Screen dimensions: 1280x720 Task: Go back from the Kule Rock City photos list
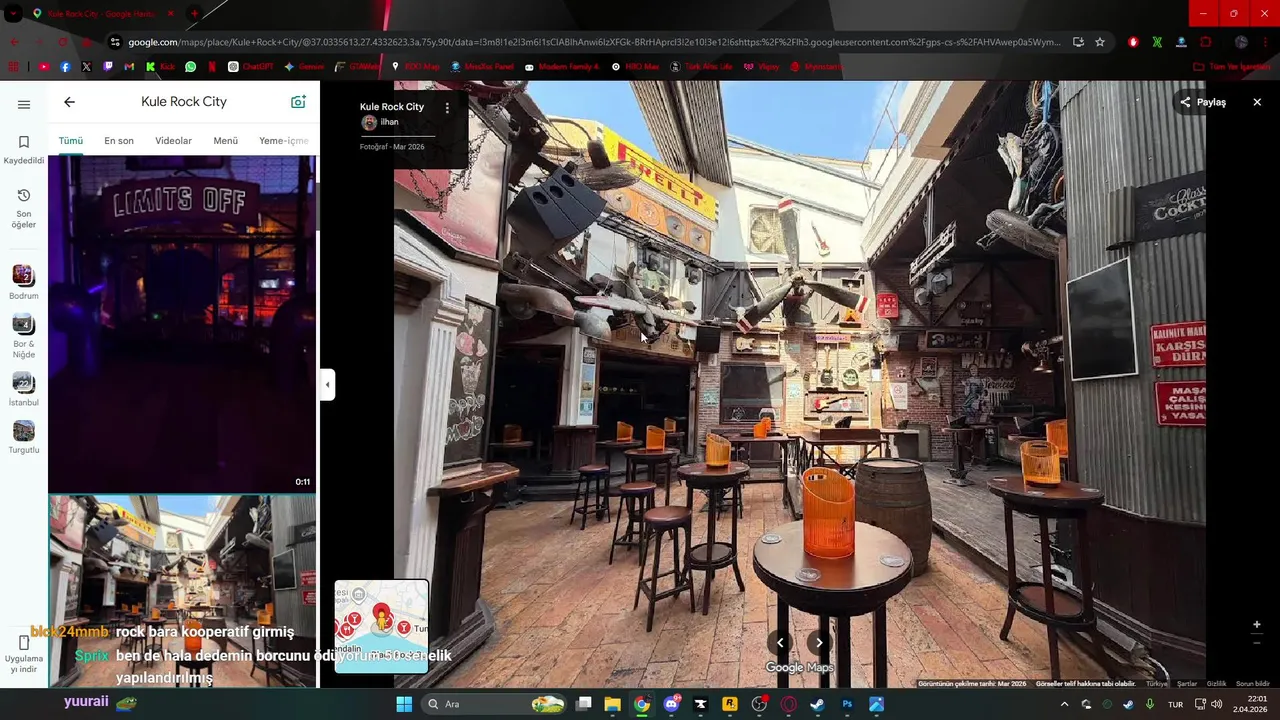(x=69, y=102)
